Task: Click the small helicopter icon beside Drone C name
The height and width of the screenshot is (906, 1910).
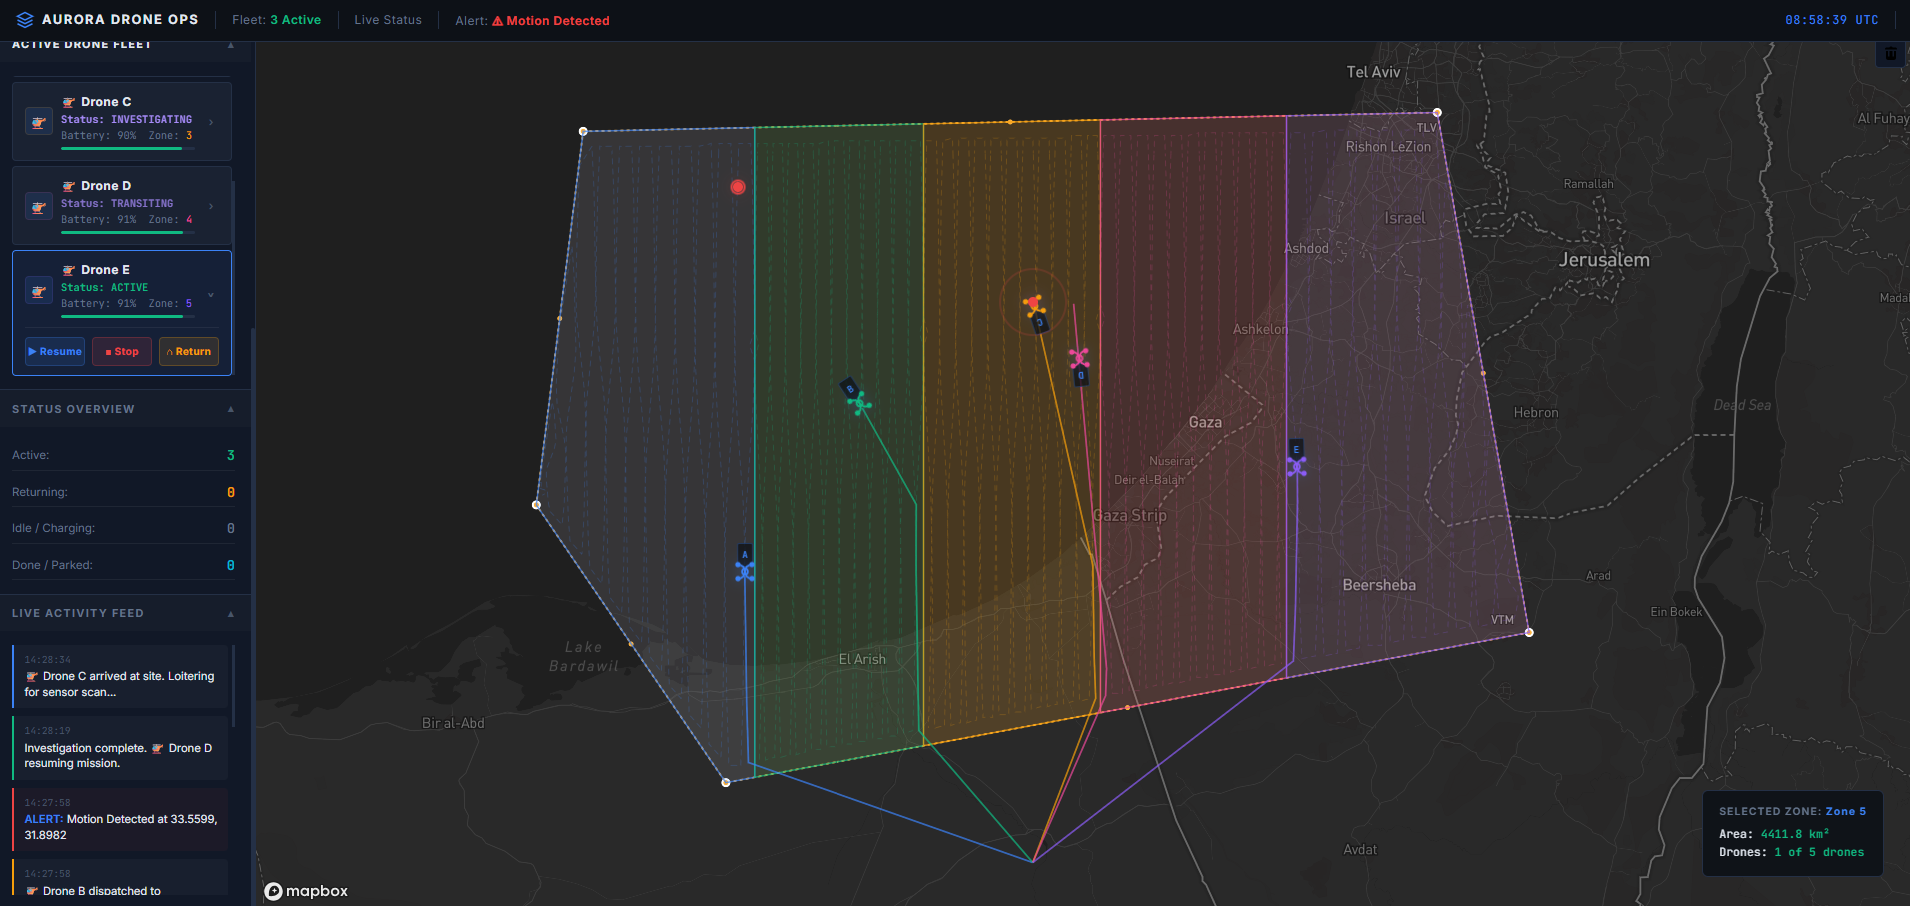Action: point(69,102)
